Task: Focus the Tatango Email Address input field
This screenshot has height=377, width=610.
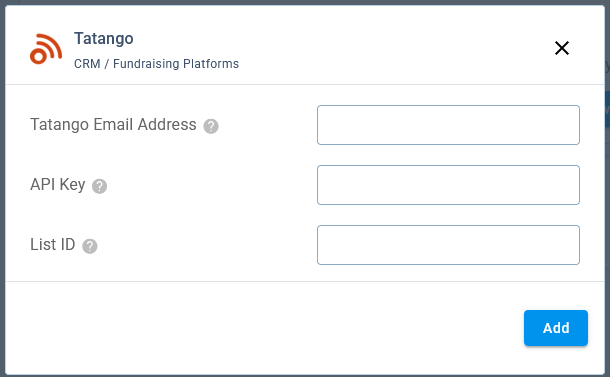Action: pos(448,125)
